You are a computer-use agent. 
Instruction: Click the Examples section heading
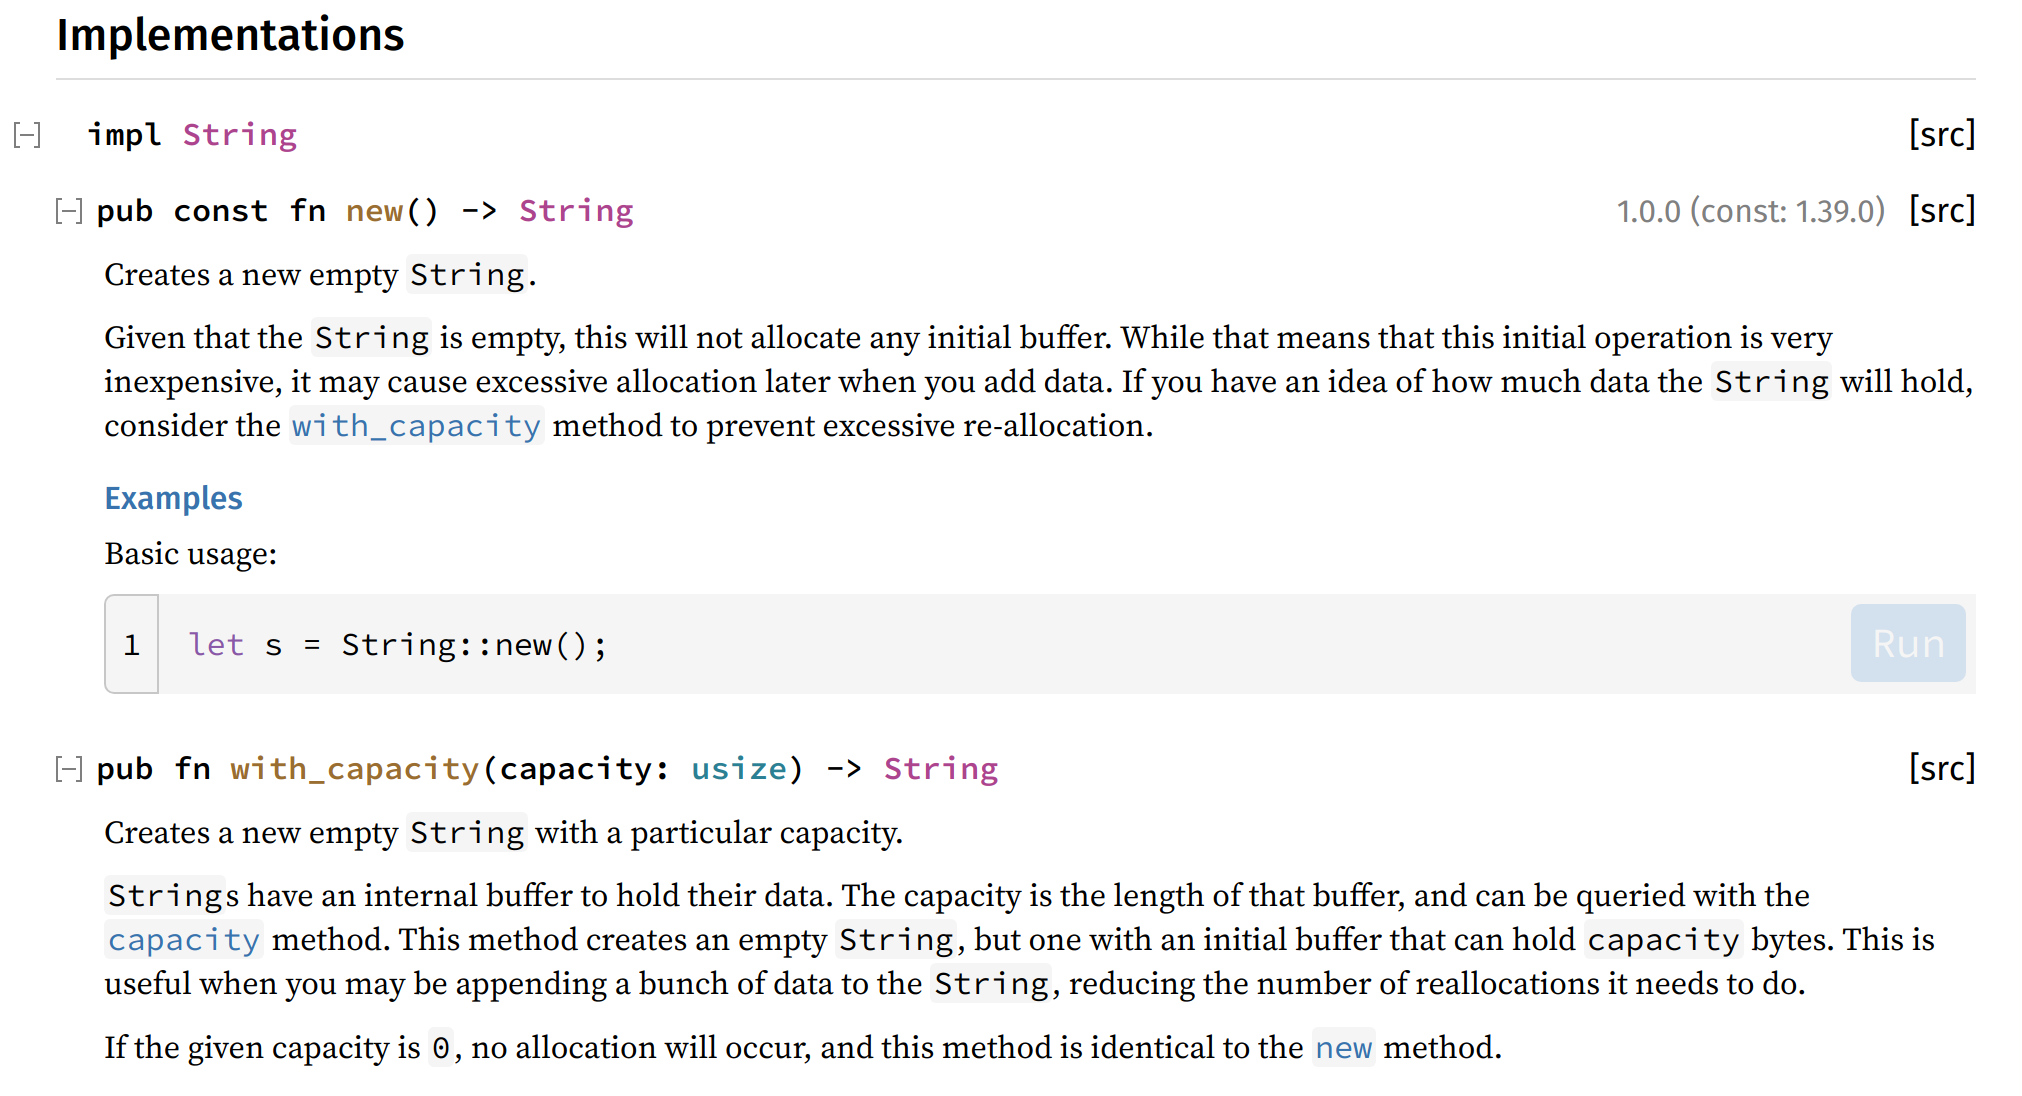pos(174,498)
